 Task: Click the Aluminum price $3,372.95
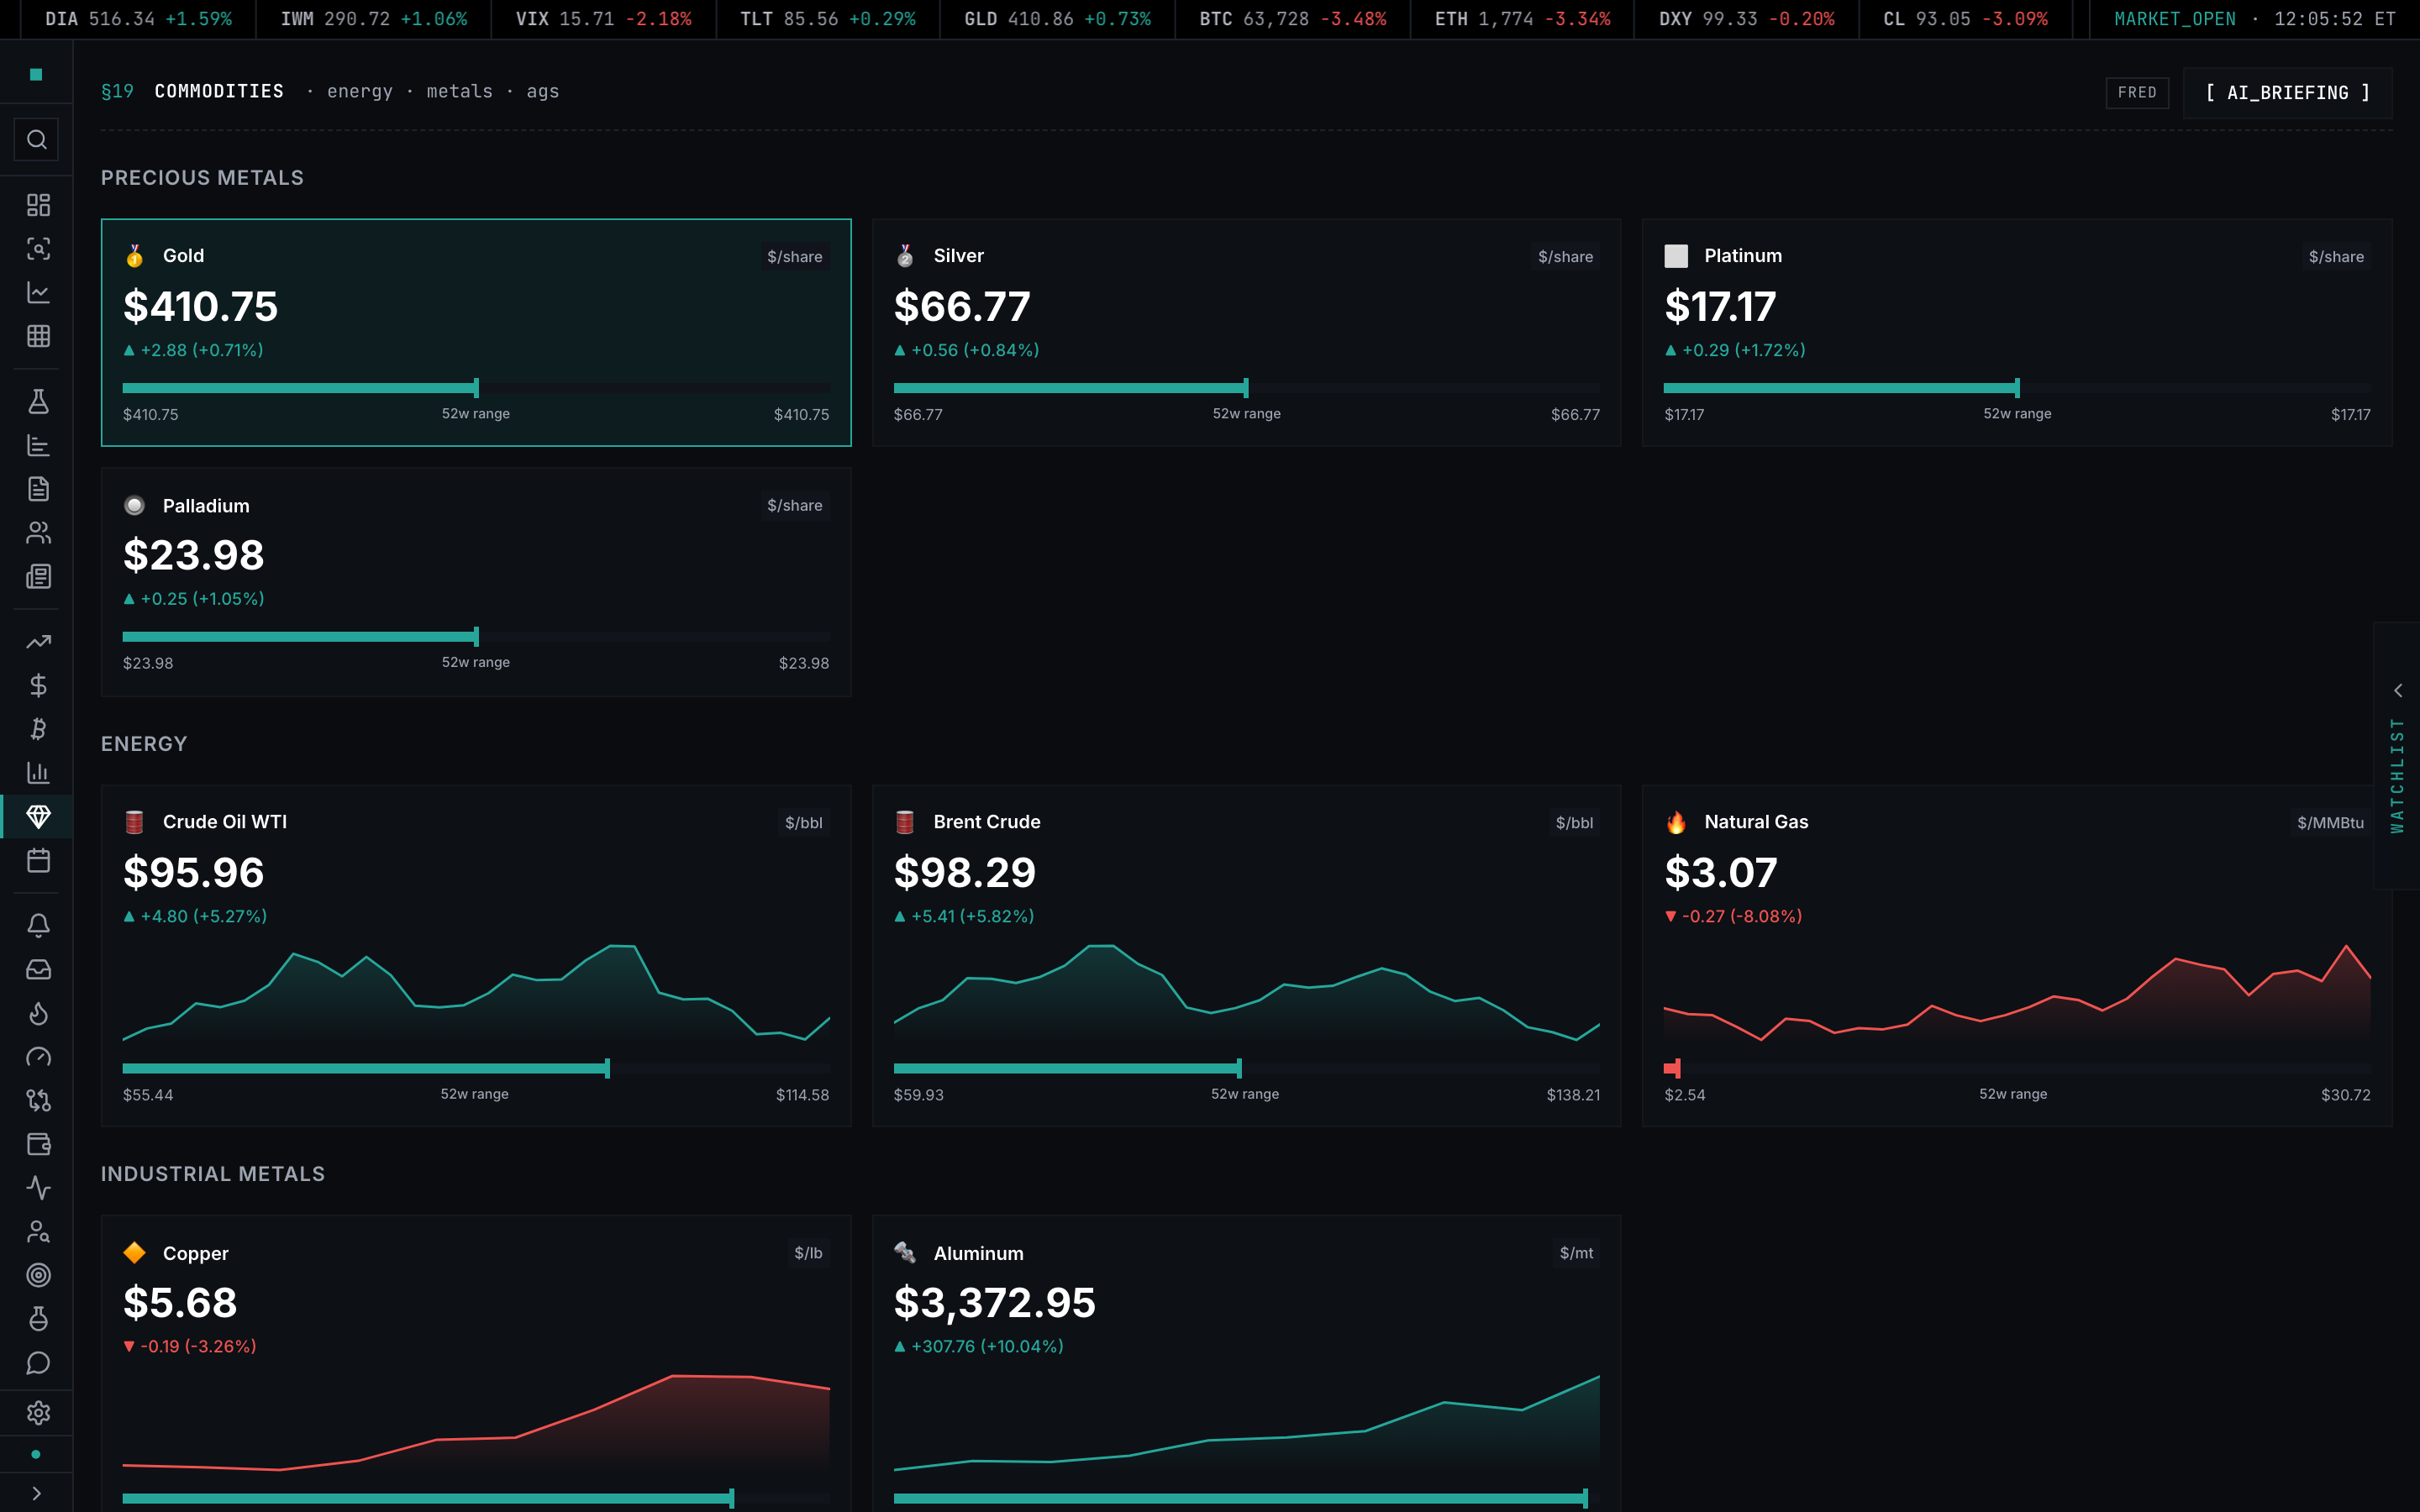(x=994, y=1302)
